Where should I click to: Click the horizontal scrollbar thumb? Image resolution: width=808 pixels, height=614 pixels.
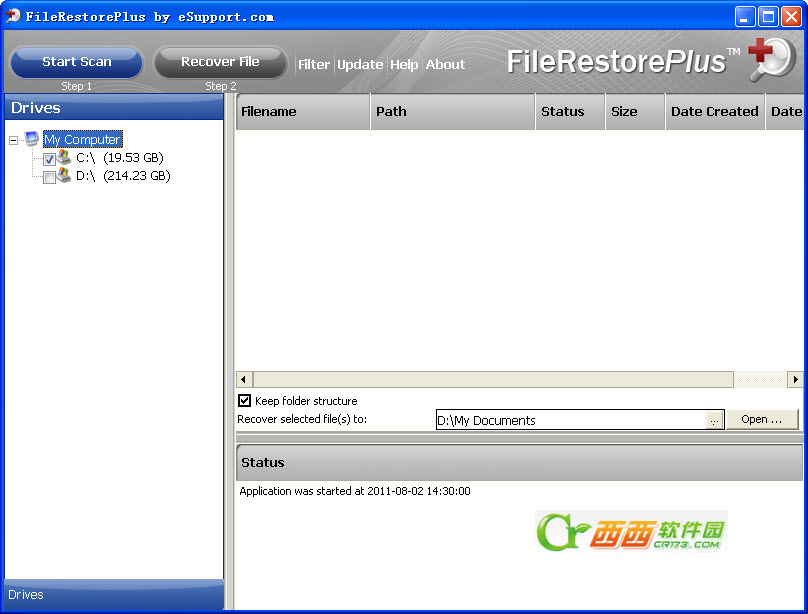pyautogui.click(x=493, y=380)
